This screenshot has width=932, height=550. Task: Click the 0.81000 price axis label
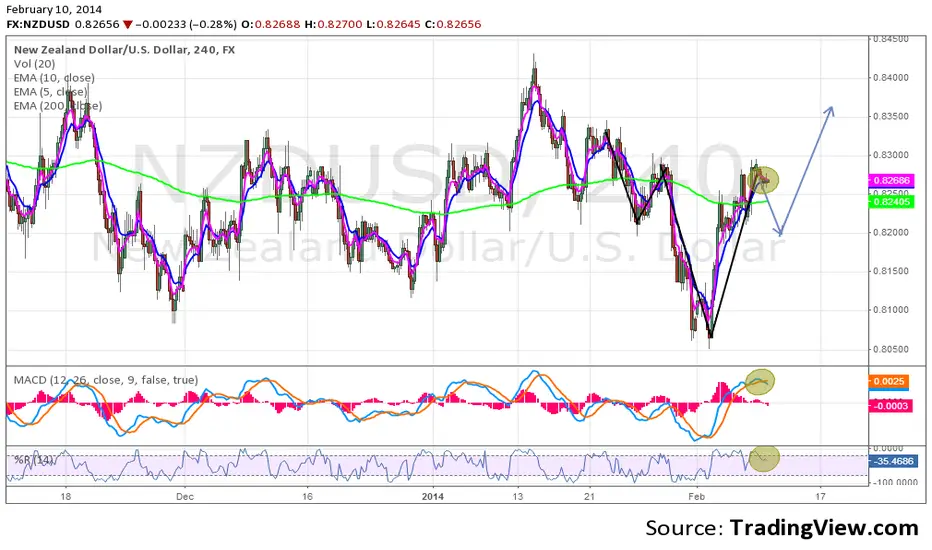pos(890,309)
